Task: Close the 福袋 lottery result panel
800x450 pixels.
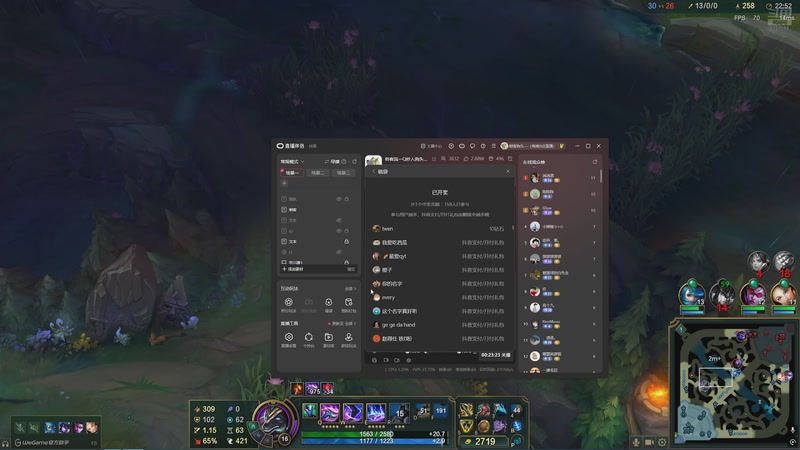Action: (x=508, y=171)
